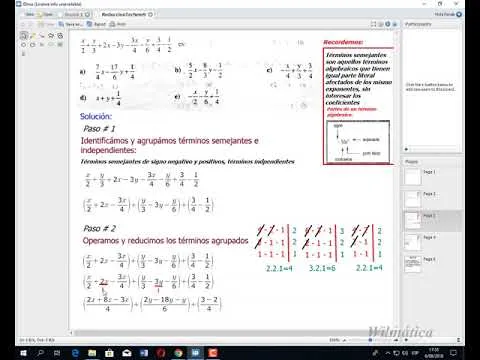Image resolution: width=480 pixels, height=360 pixels.
Task: Select the Page 2 thumbnail
Action: (413, 198)
